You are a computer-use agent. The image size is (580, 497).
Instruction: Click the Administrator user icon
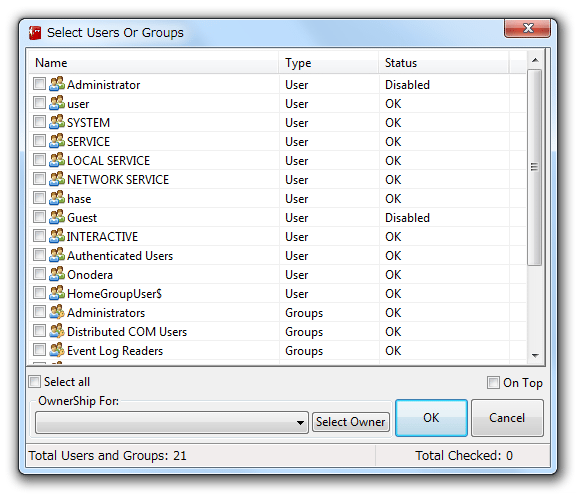[x=57, y=84]
